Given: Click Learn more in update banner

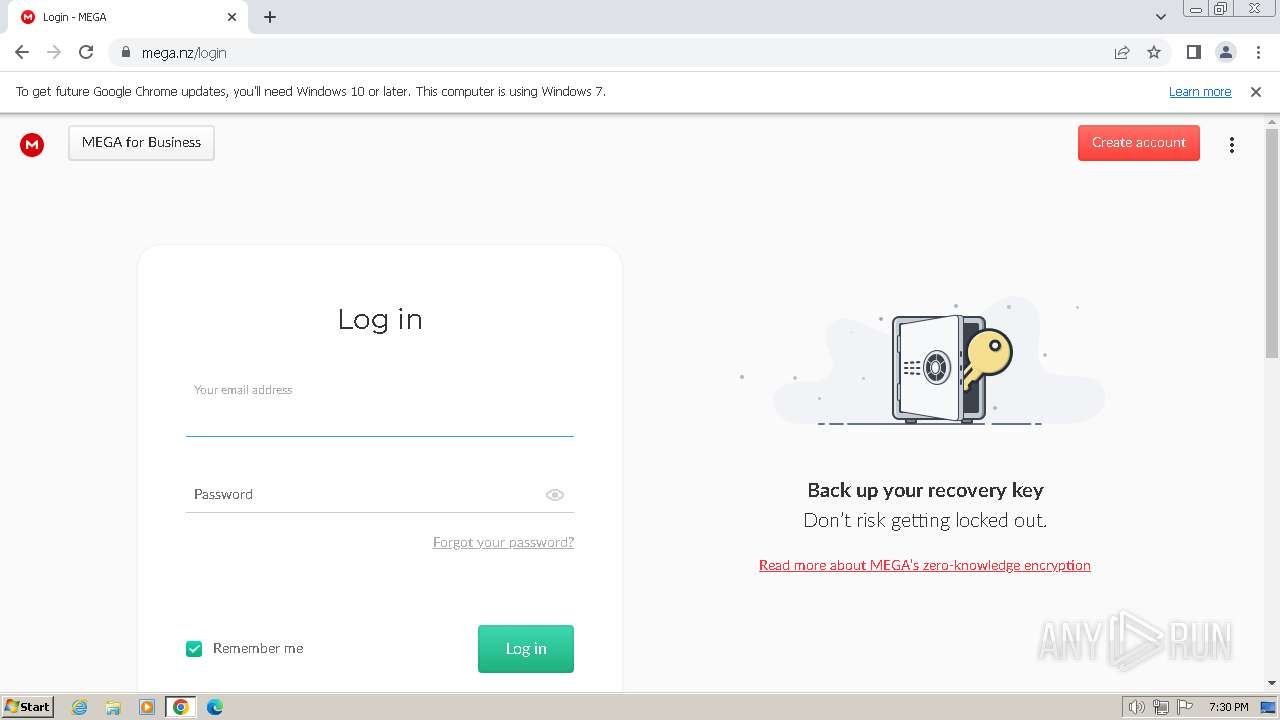Looking at the screenshot, I should (1200, 92).
